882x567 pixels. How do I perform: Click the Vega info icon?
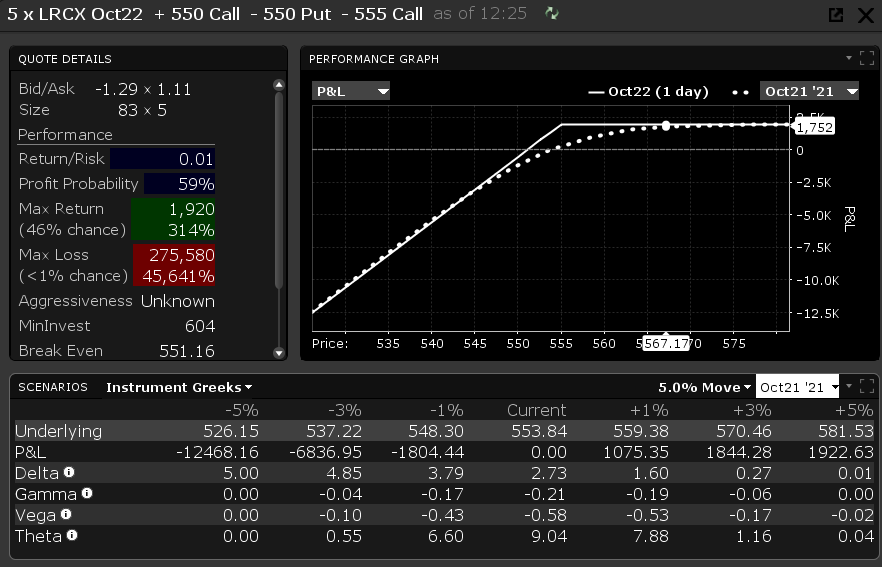(x=66, y=514)
